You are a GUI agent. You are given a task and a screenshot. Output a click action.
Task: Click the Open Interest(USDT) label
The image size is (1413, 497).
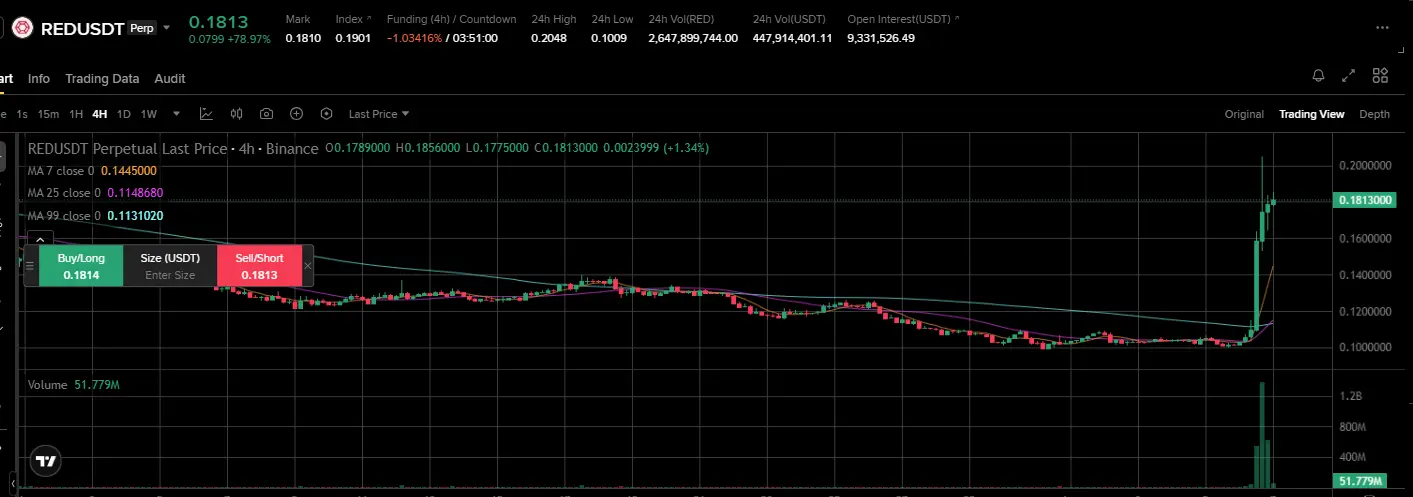pyautogui.click(x=898, y=19)
